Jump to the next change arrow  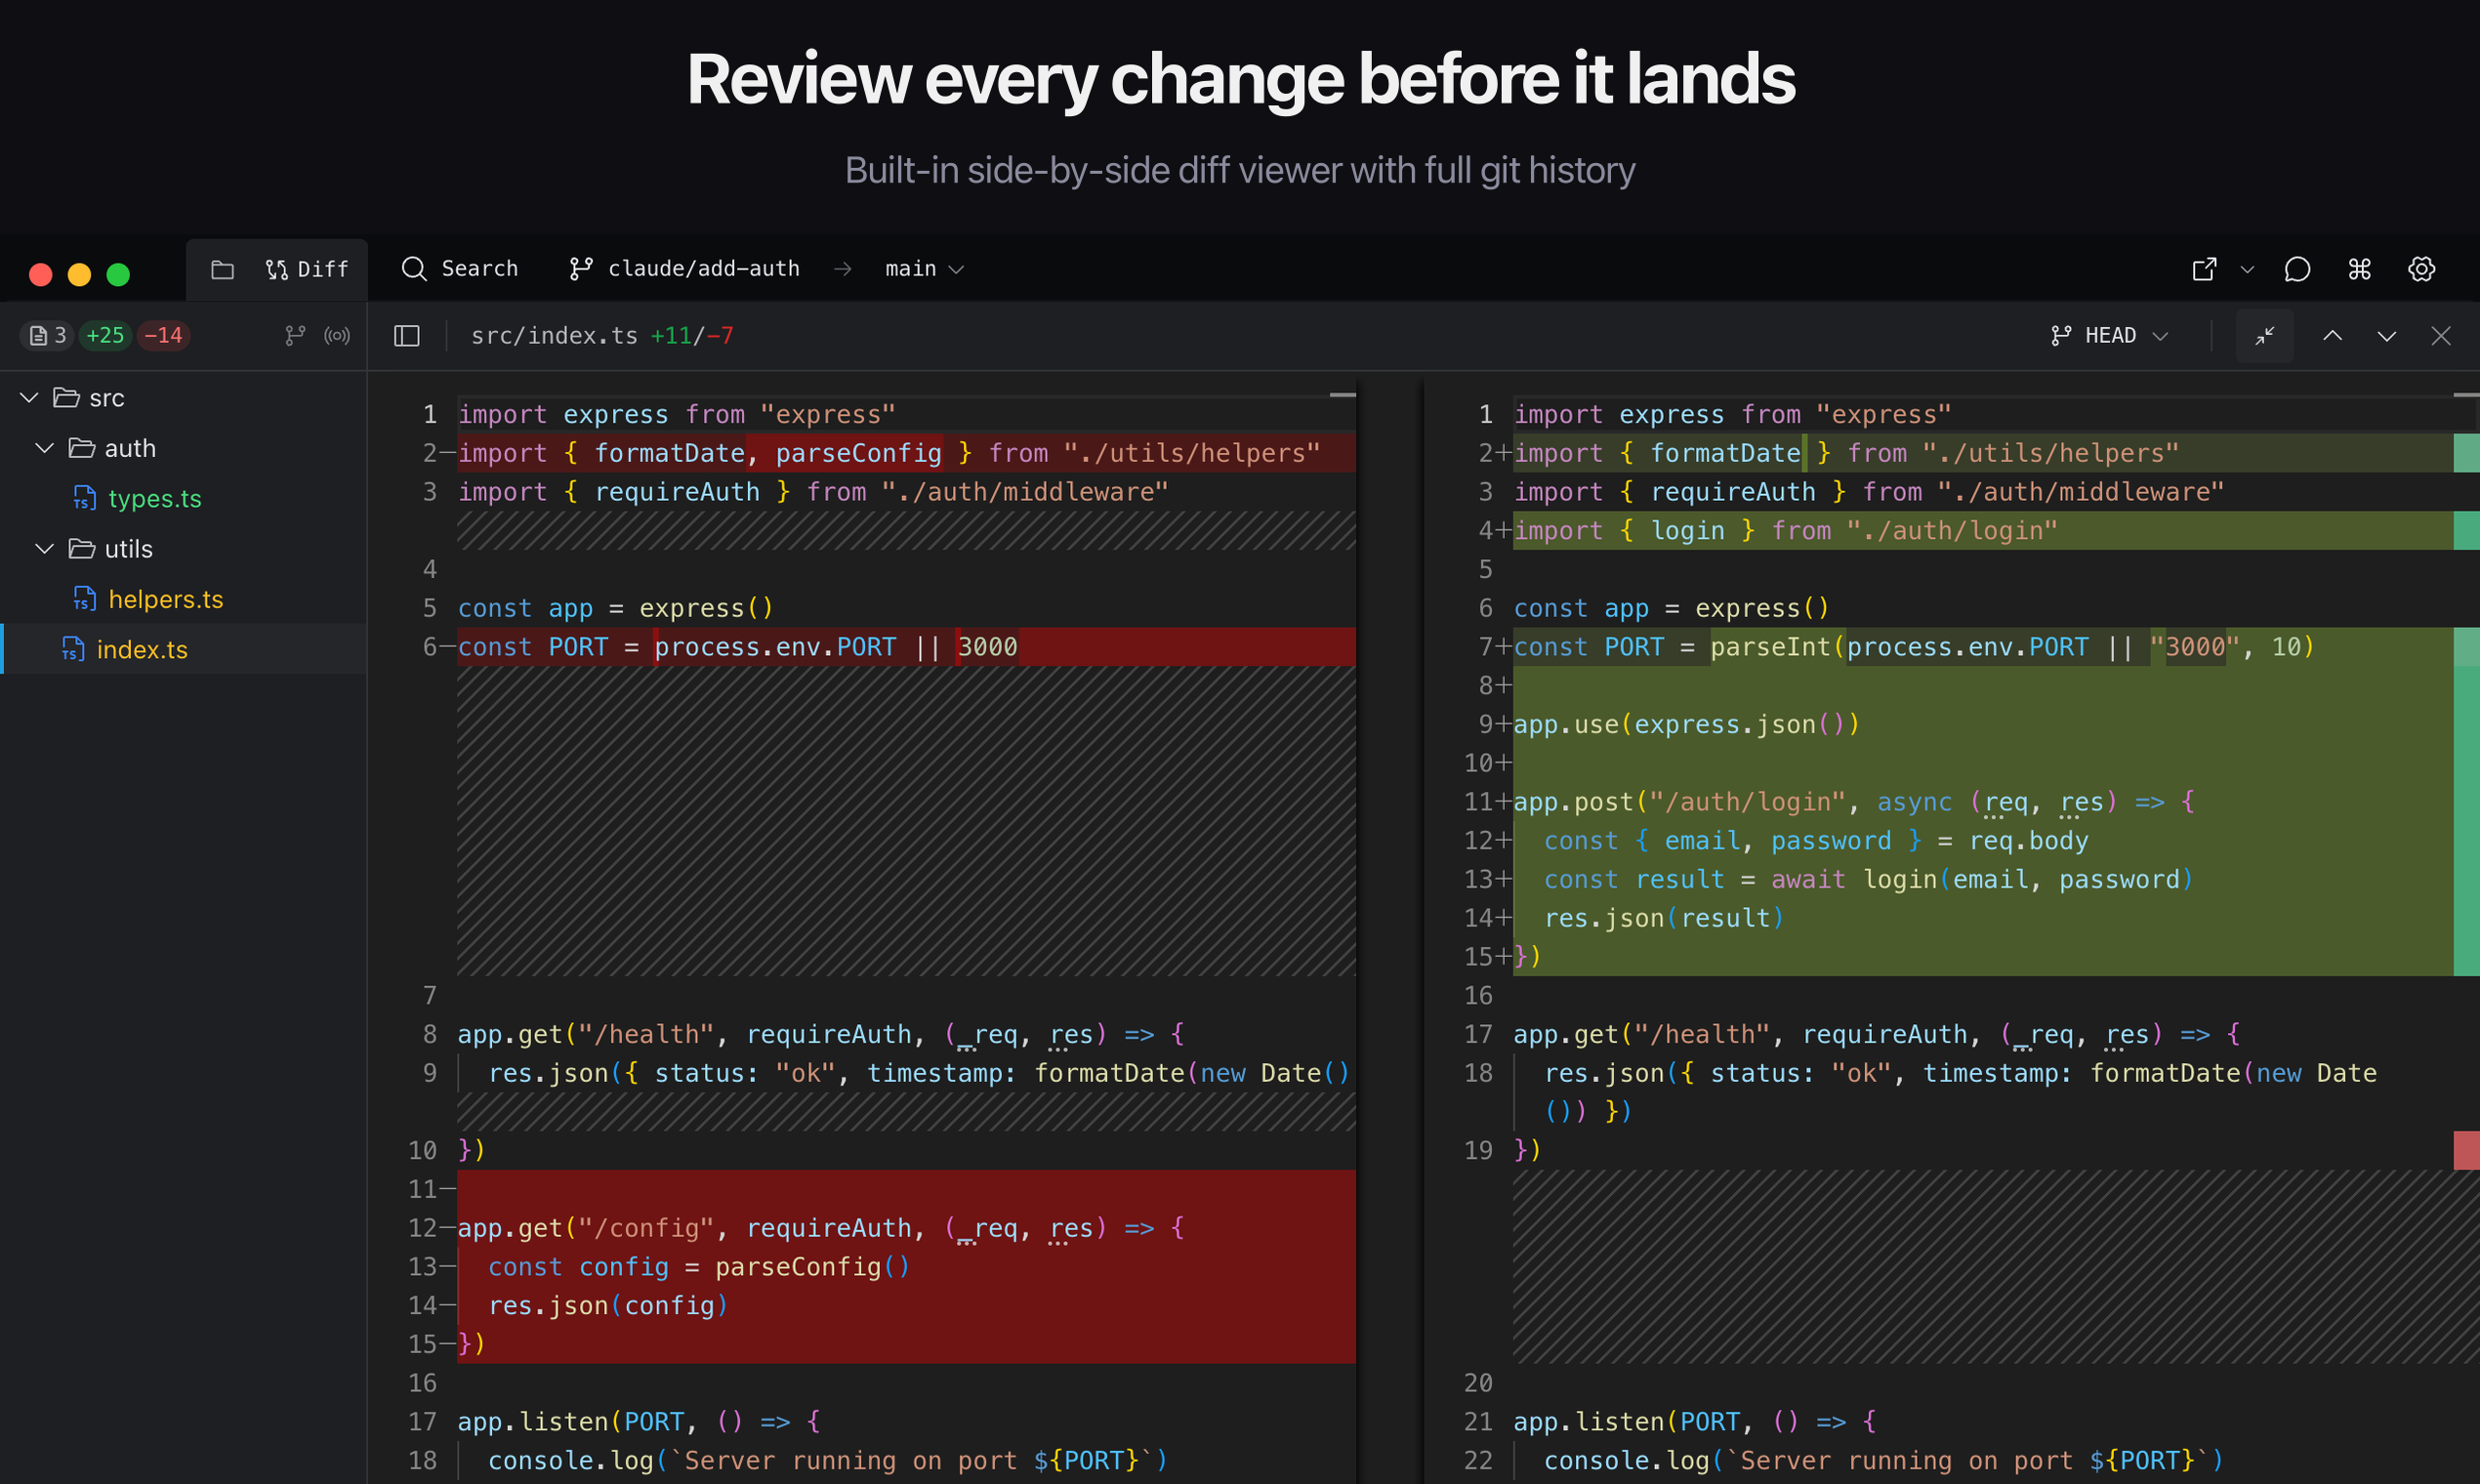[x=2386, y=336]
